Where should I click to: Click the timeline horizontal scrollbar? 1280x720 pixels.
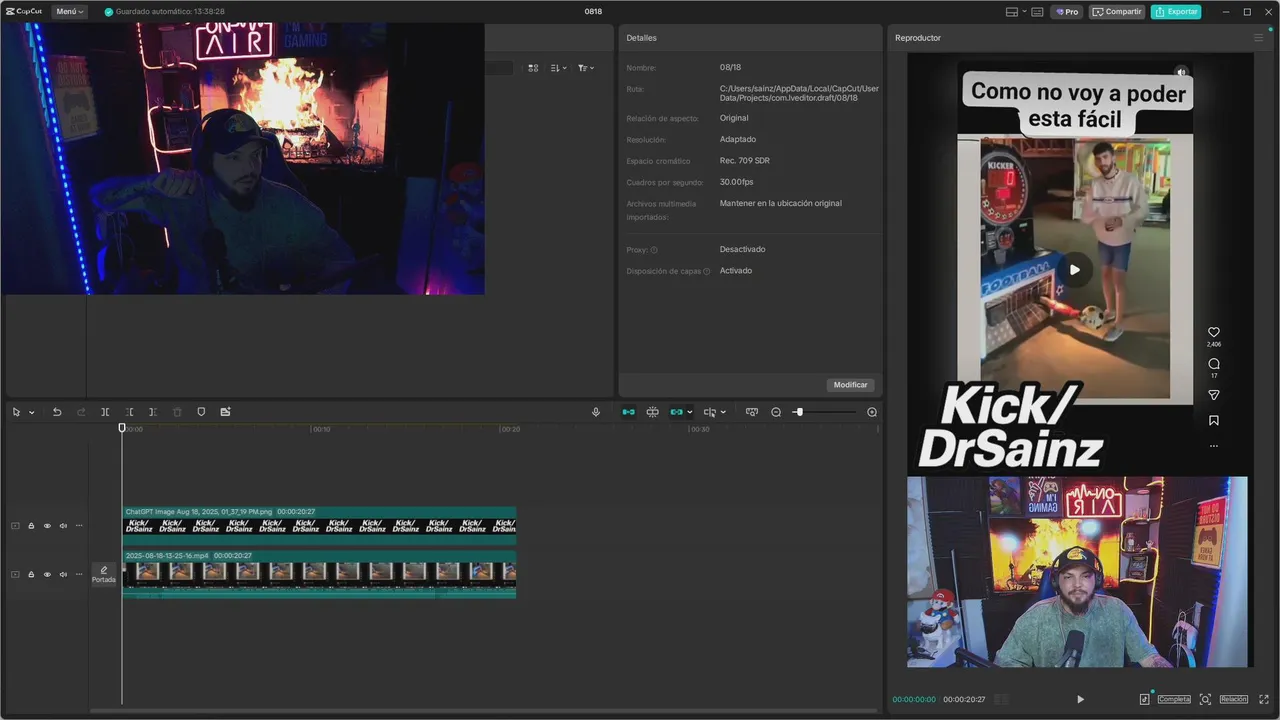click(x=484, y=711)
